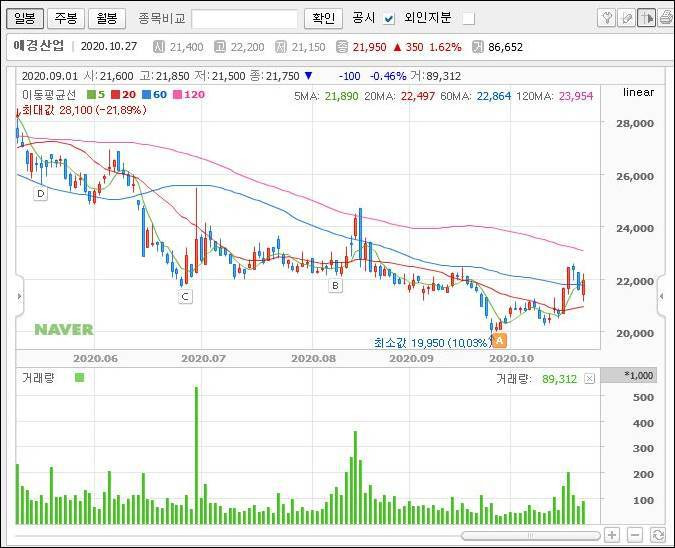Zoom in with the plus icon
Image resolution: width=675 pixels, height=548 pixels.
[x=612, y=535]
